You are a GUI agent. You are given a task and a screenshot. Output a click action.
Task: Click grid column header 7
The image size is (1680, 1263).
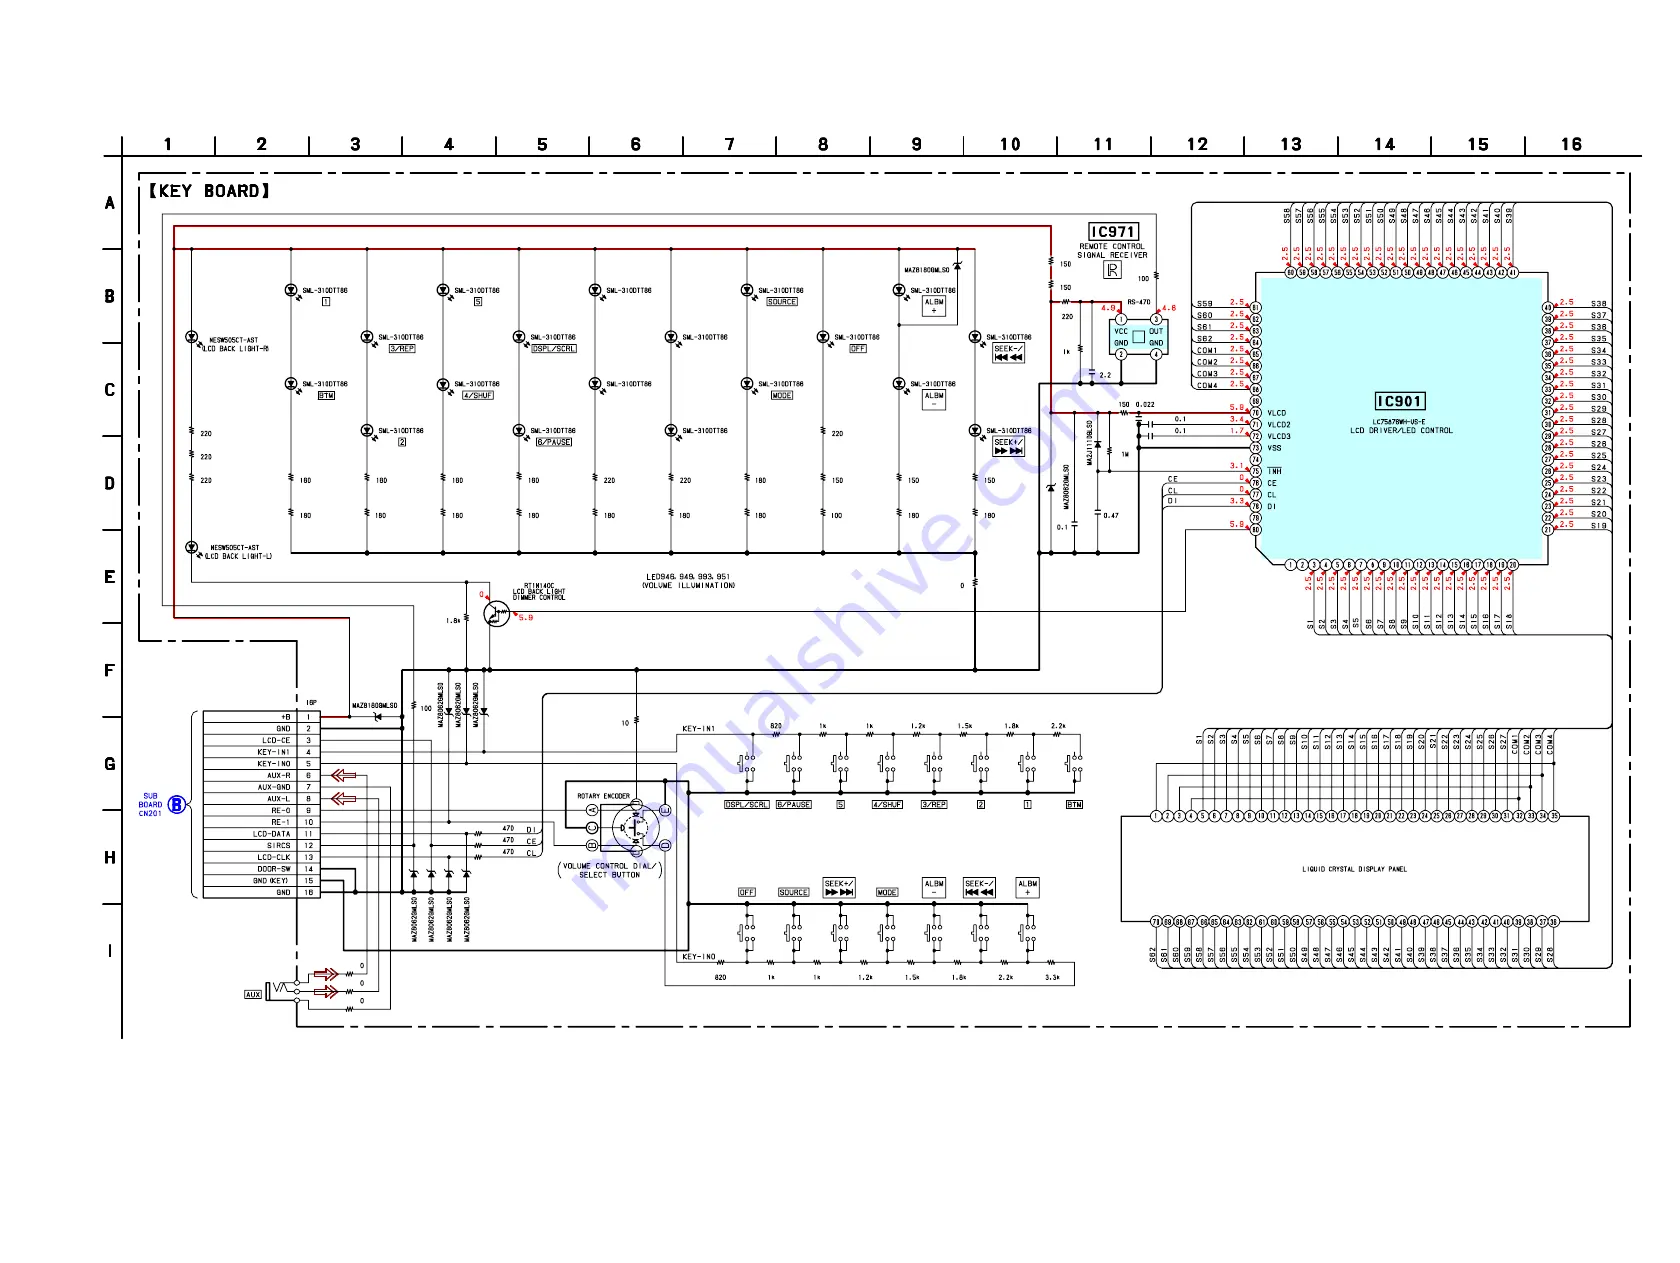pos(729,144)
